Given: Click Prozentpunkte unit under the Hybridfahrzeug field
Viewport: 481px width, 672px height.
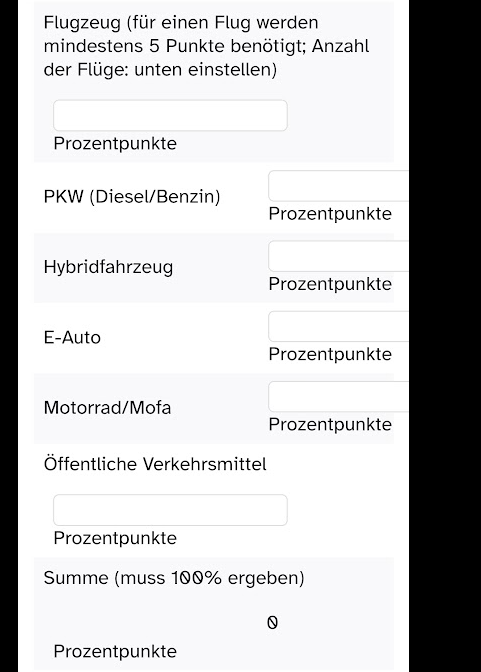Looking at the screenshot, I should 330,284.
